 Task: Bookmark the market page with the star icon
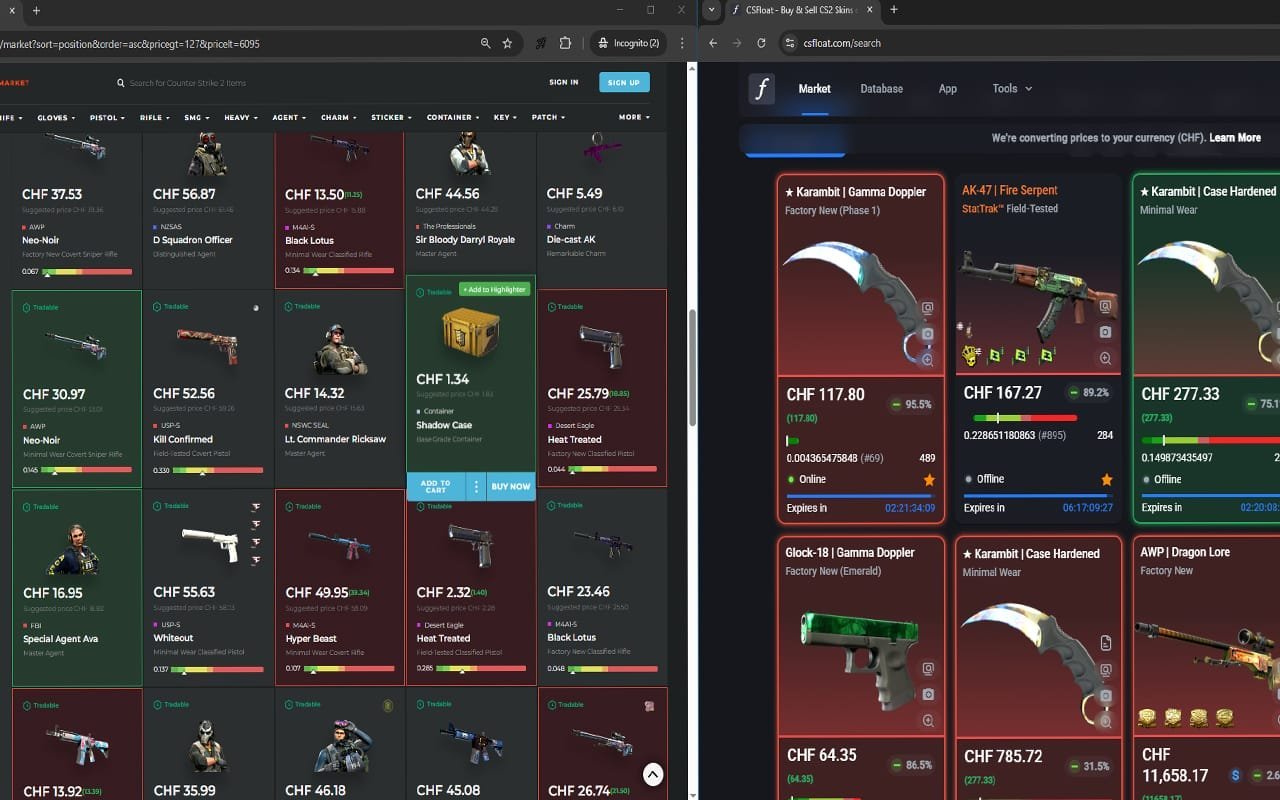(507, 44)
